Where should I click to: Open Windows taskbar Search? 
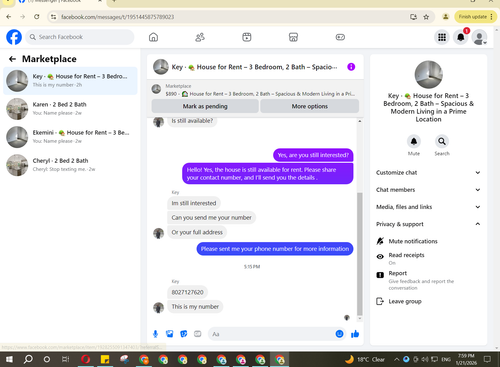pyautogui.click(x=28, y=359)
